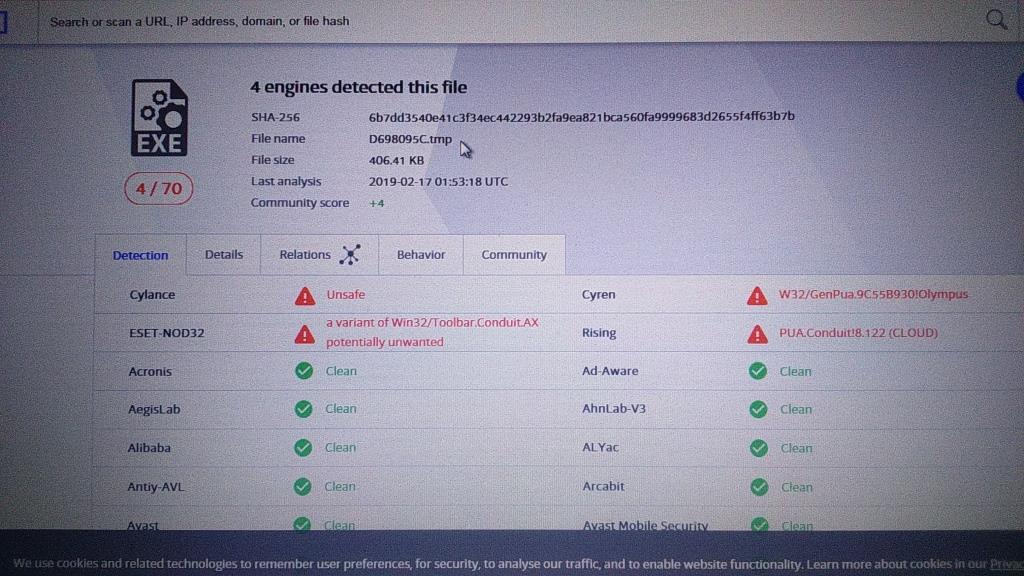
Task: Click Arcabit green check icon
Action: point(759,487)
